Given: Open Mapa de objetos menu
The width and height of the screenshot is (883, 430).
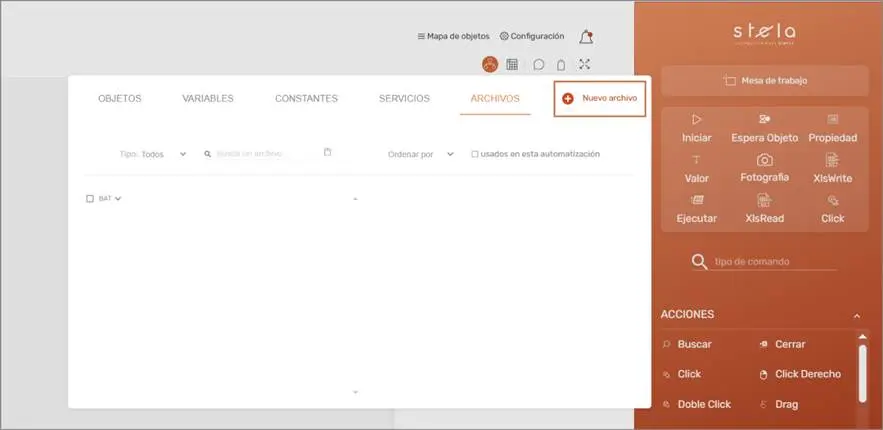Looking at the screenshot, I should click(x=453, y=36).
